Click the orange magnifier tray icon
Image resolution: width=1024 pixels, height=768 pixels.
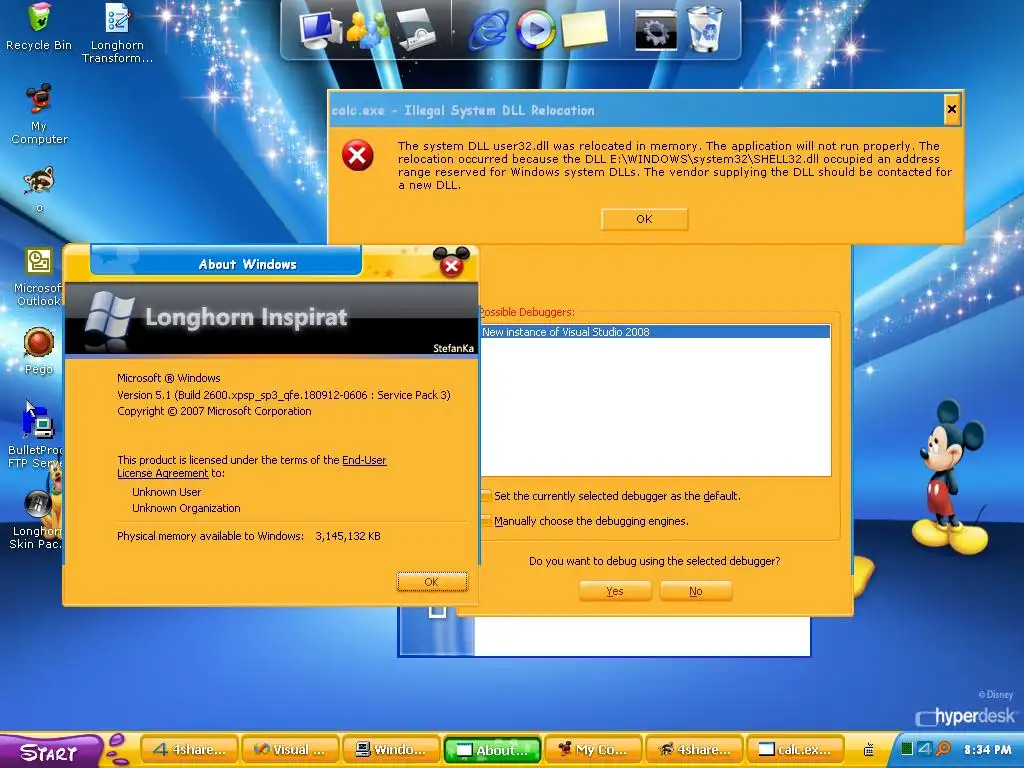coord(943,749)
